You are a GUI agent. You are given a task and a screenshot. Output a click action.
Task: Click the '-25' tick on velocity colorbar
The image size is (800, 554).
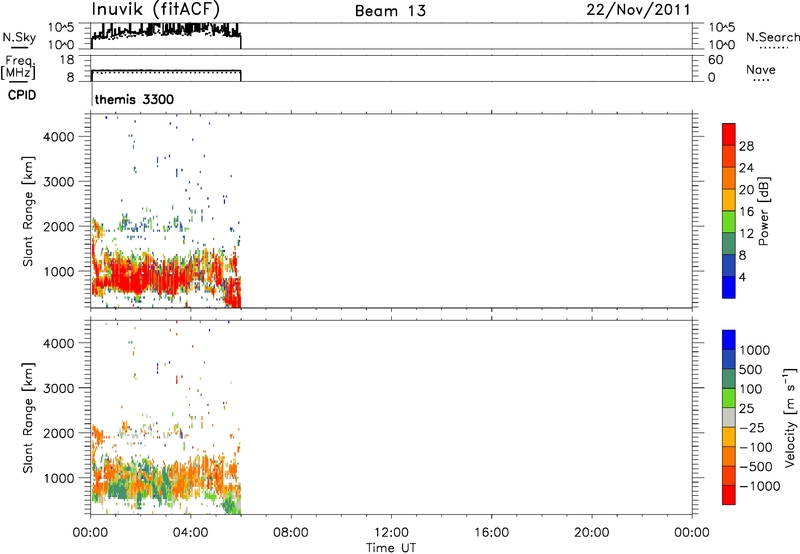click(752, 428)
